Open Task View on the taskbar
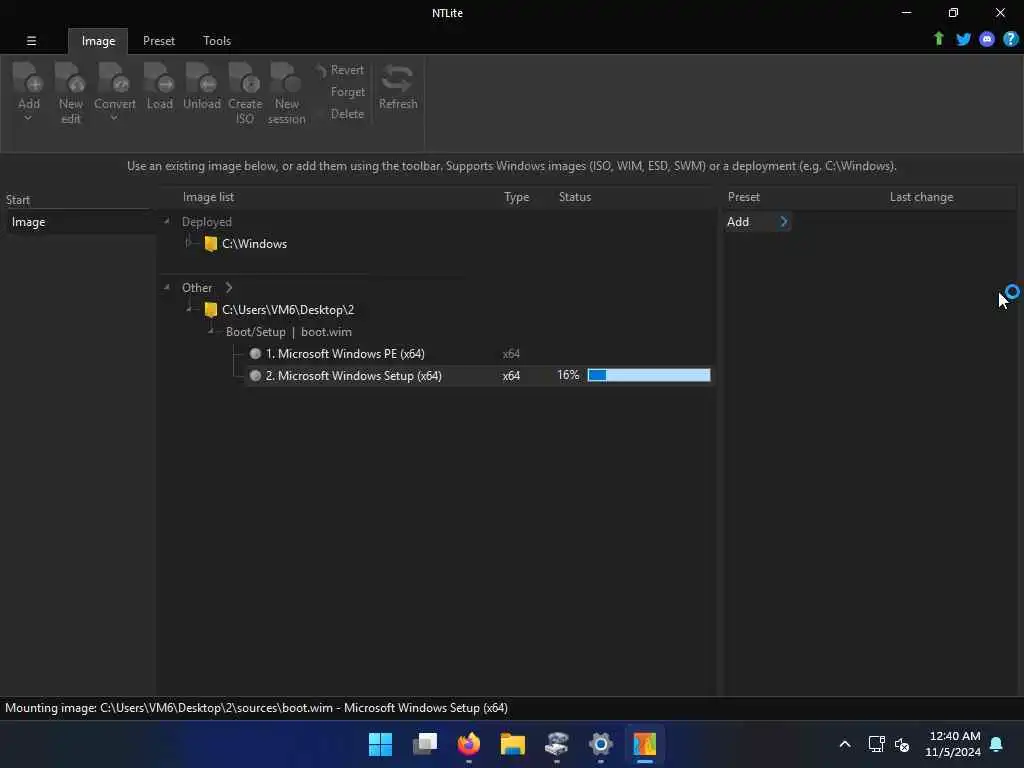The height and width of the screenshot is (768, 1024). [x=424, y=744]
